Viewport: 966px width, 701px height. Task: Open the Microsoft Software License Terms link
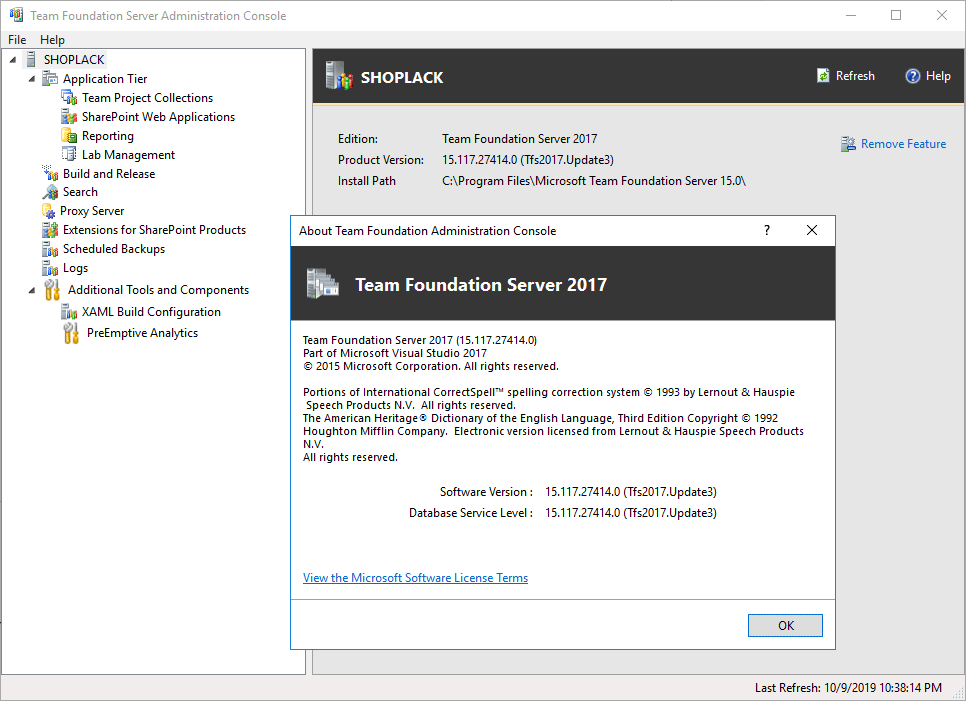pyautogui.click(x=415, y=578)
